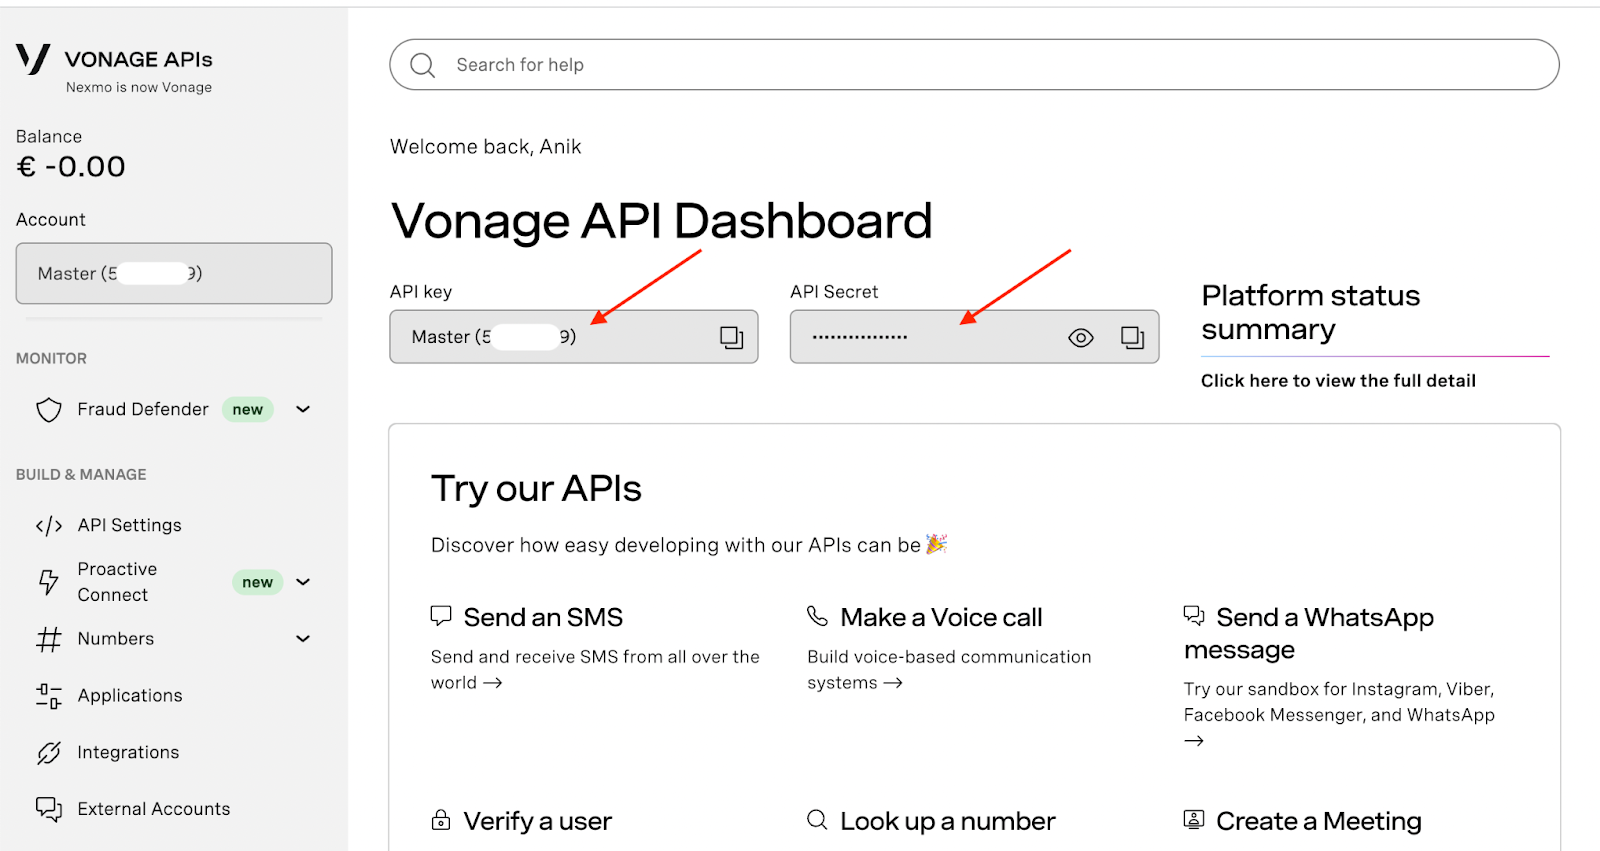Open External Accounts in the sidebar
Screen dimensions: 1600x851
[153, 809]
